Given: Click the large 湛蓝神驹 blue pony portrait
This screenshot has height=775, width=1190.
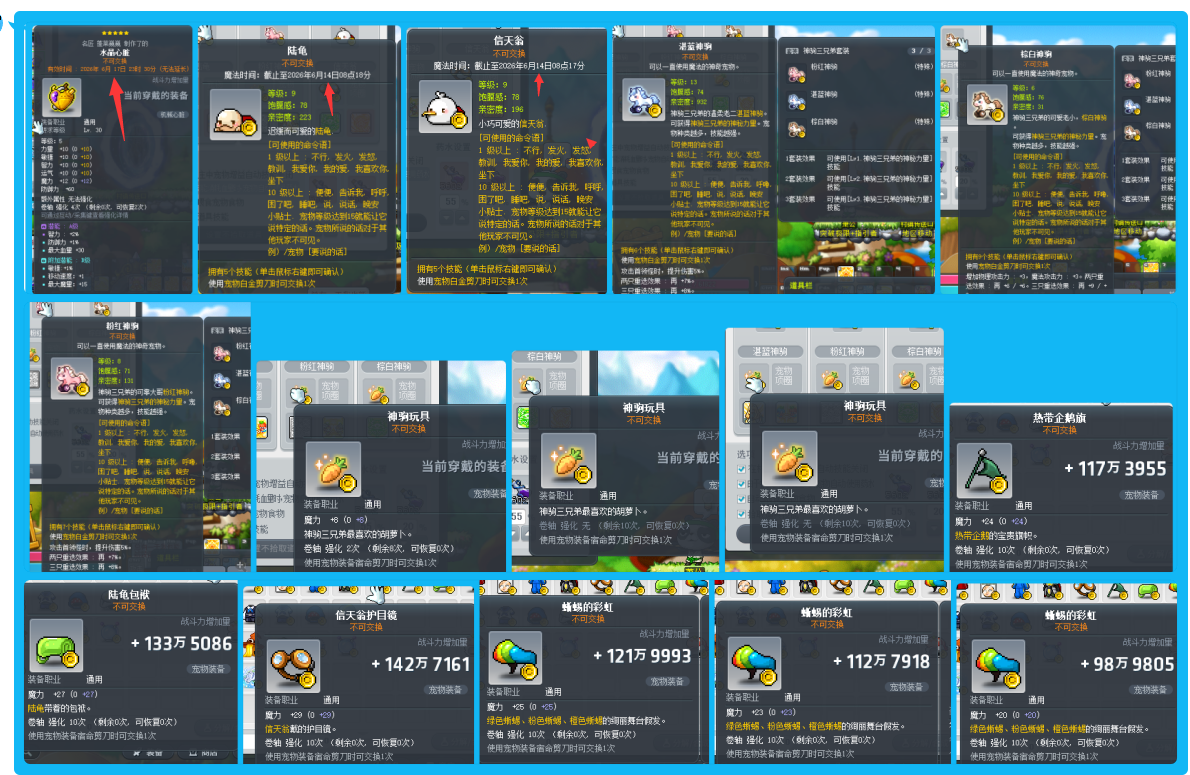Looking at the screenshot, I should [x=644, y=99].
